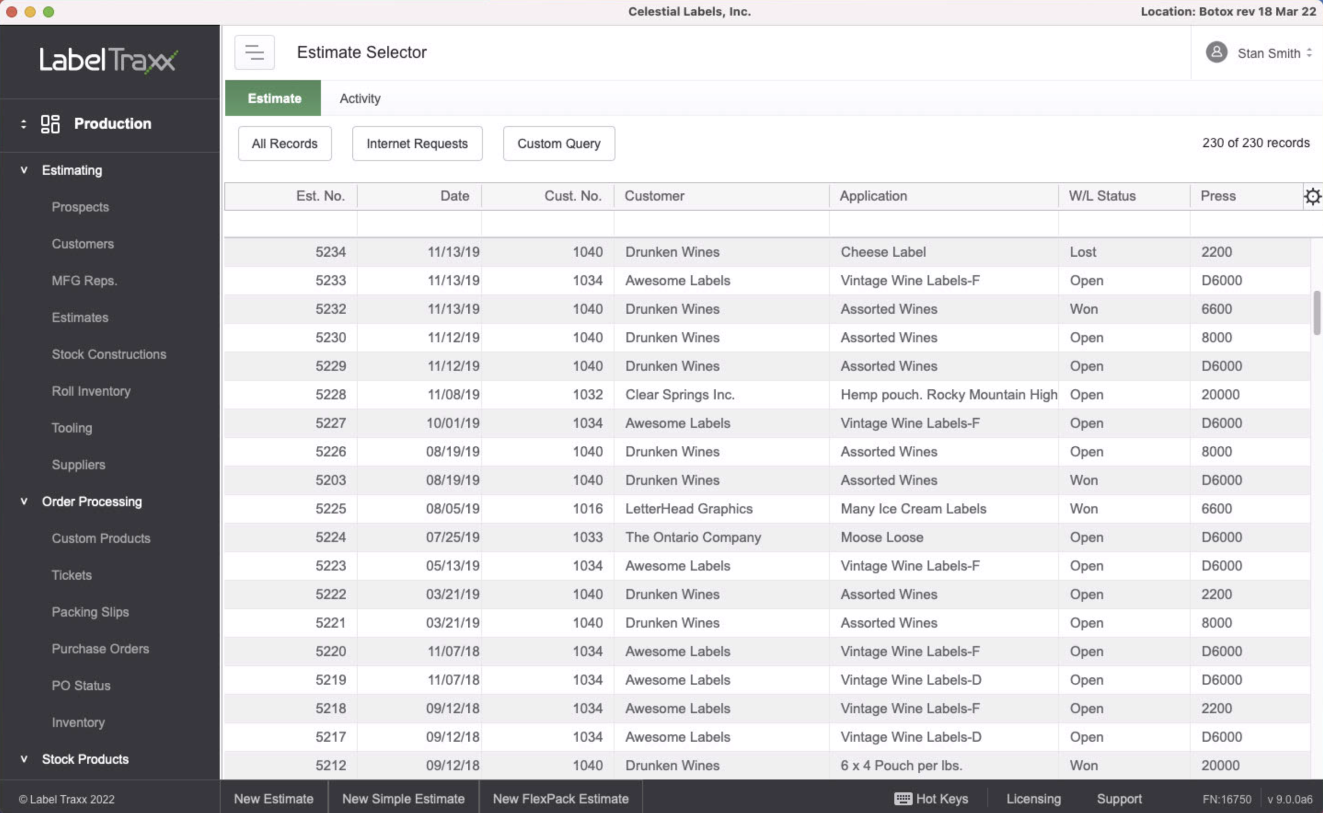1323x813 pixels.
Task: Click the FN:16750 status bar entry
Action: coord(1227,800)
